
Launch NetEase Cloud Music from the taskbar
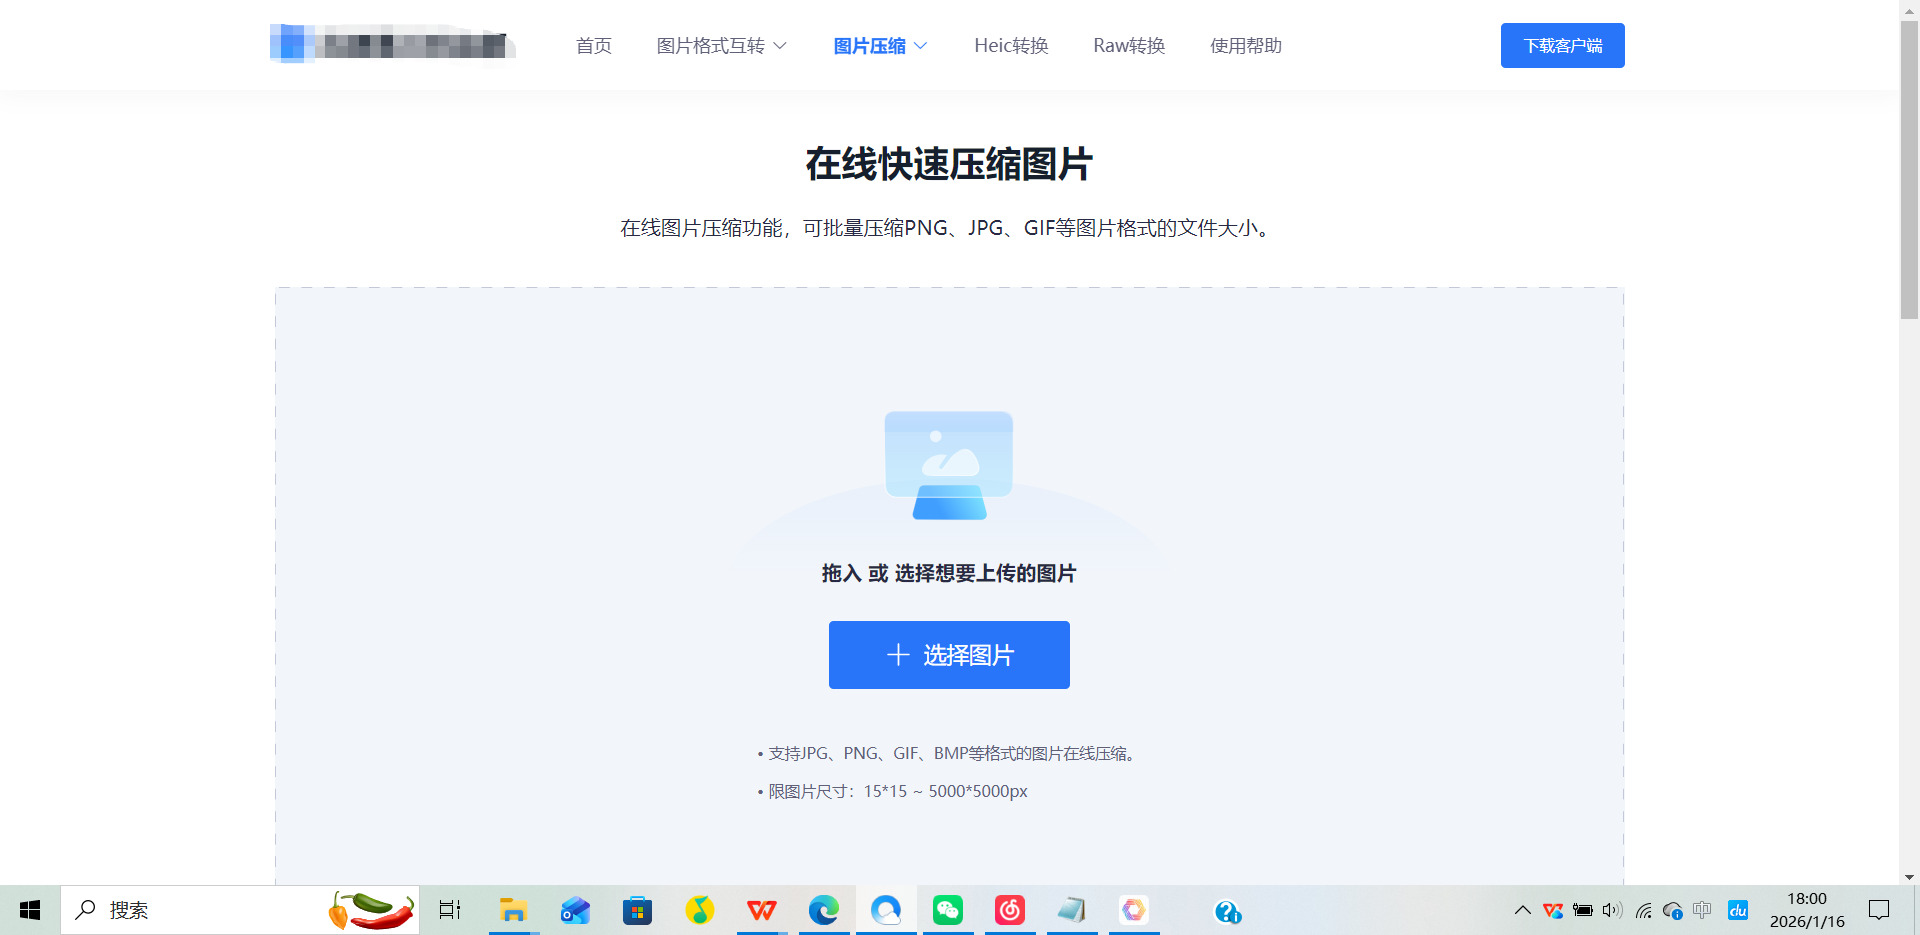(x=1009, y=910)
